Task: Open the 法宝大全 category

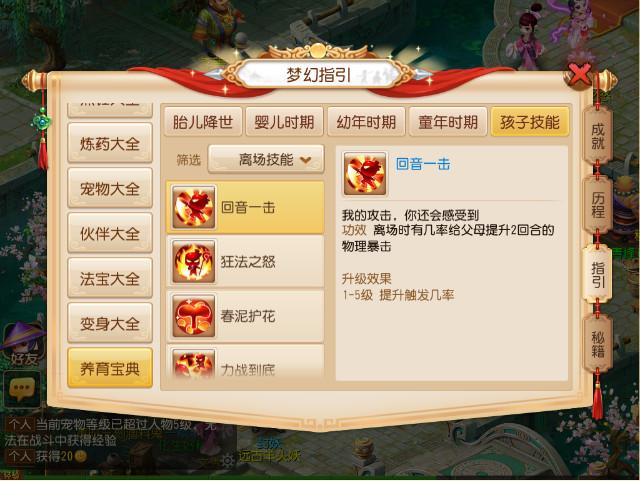Action: [110, 279]
